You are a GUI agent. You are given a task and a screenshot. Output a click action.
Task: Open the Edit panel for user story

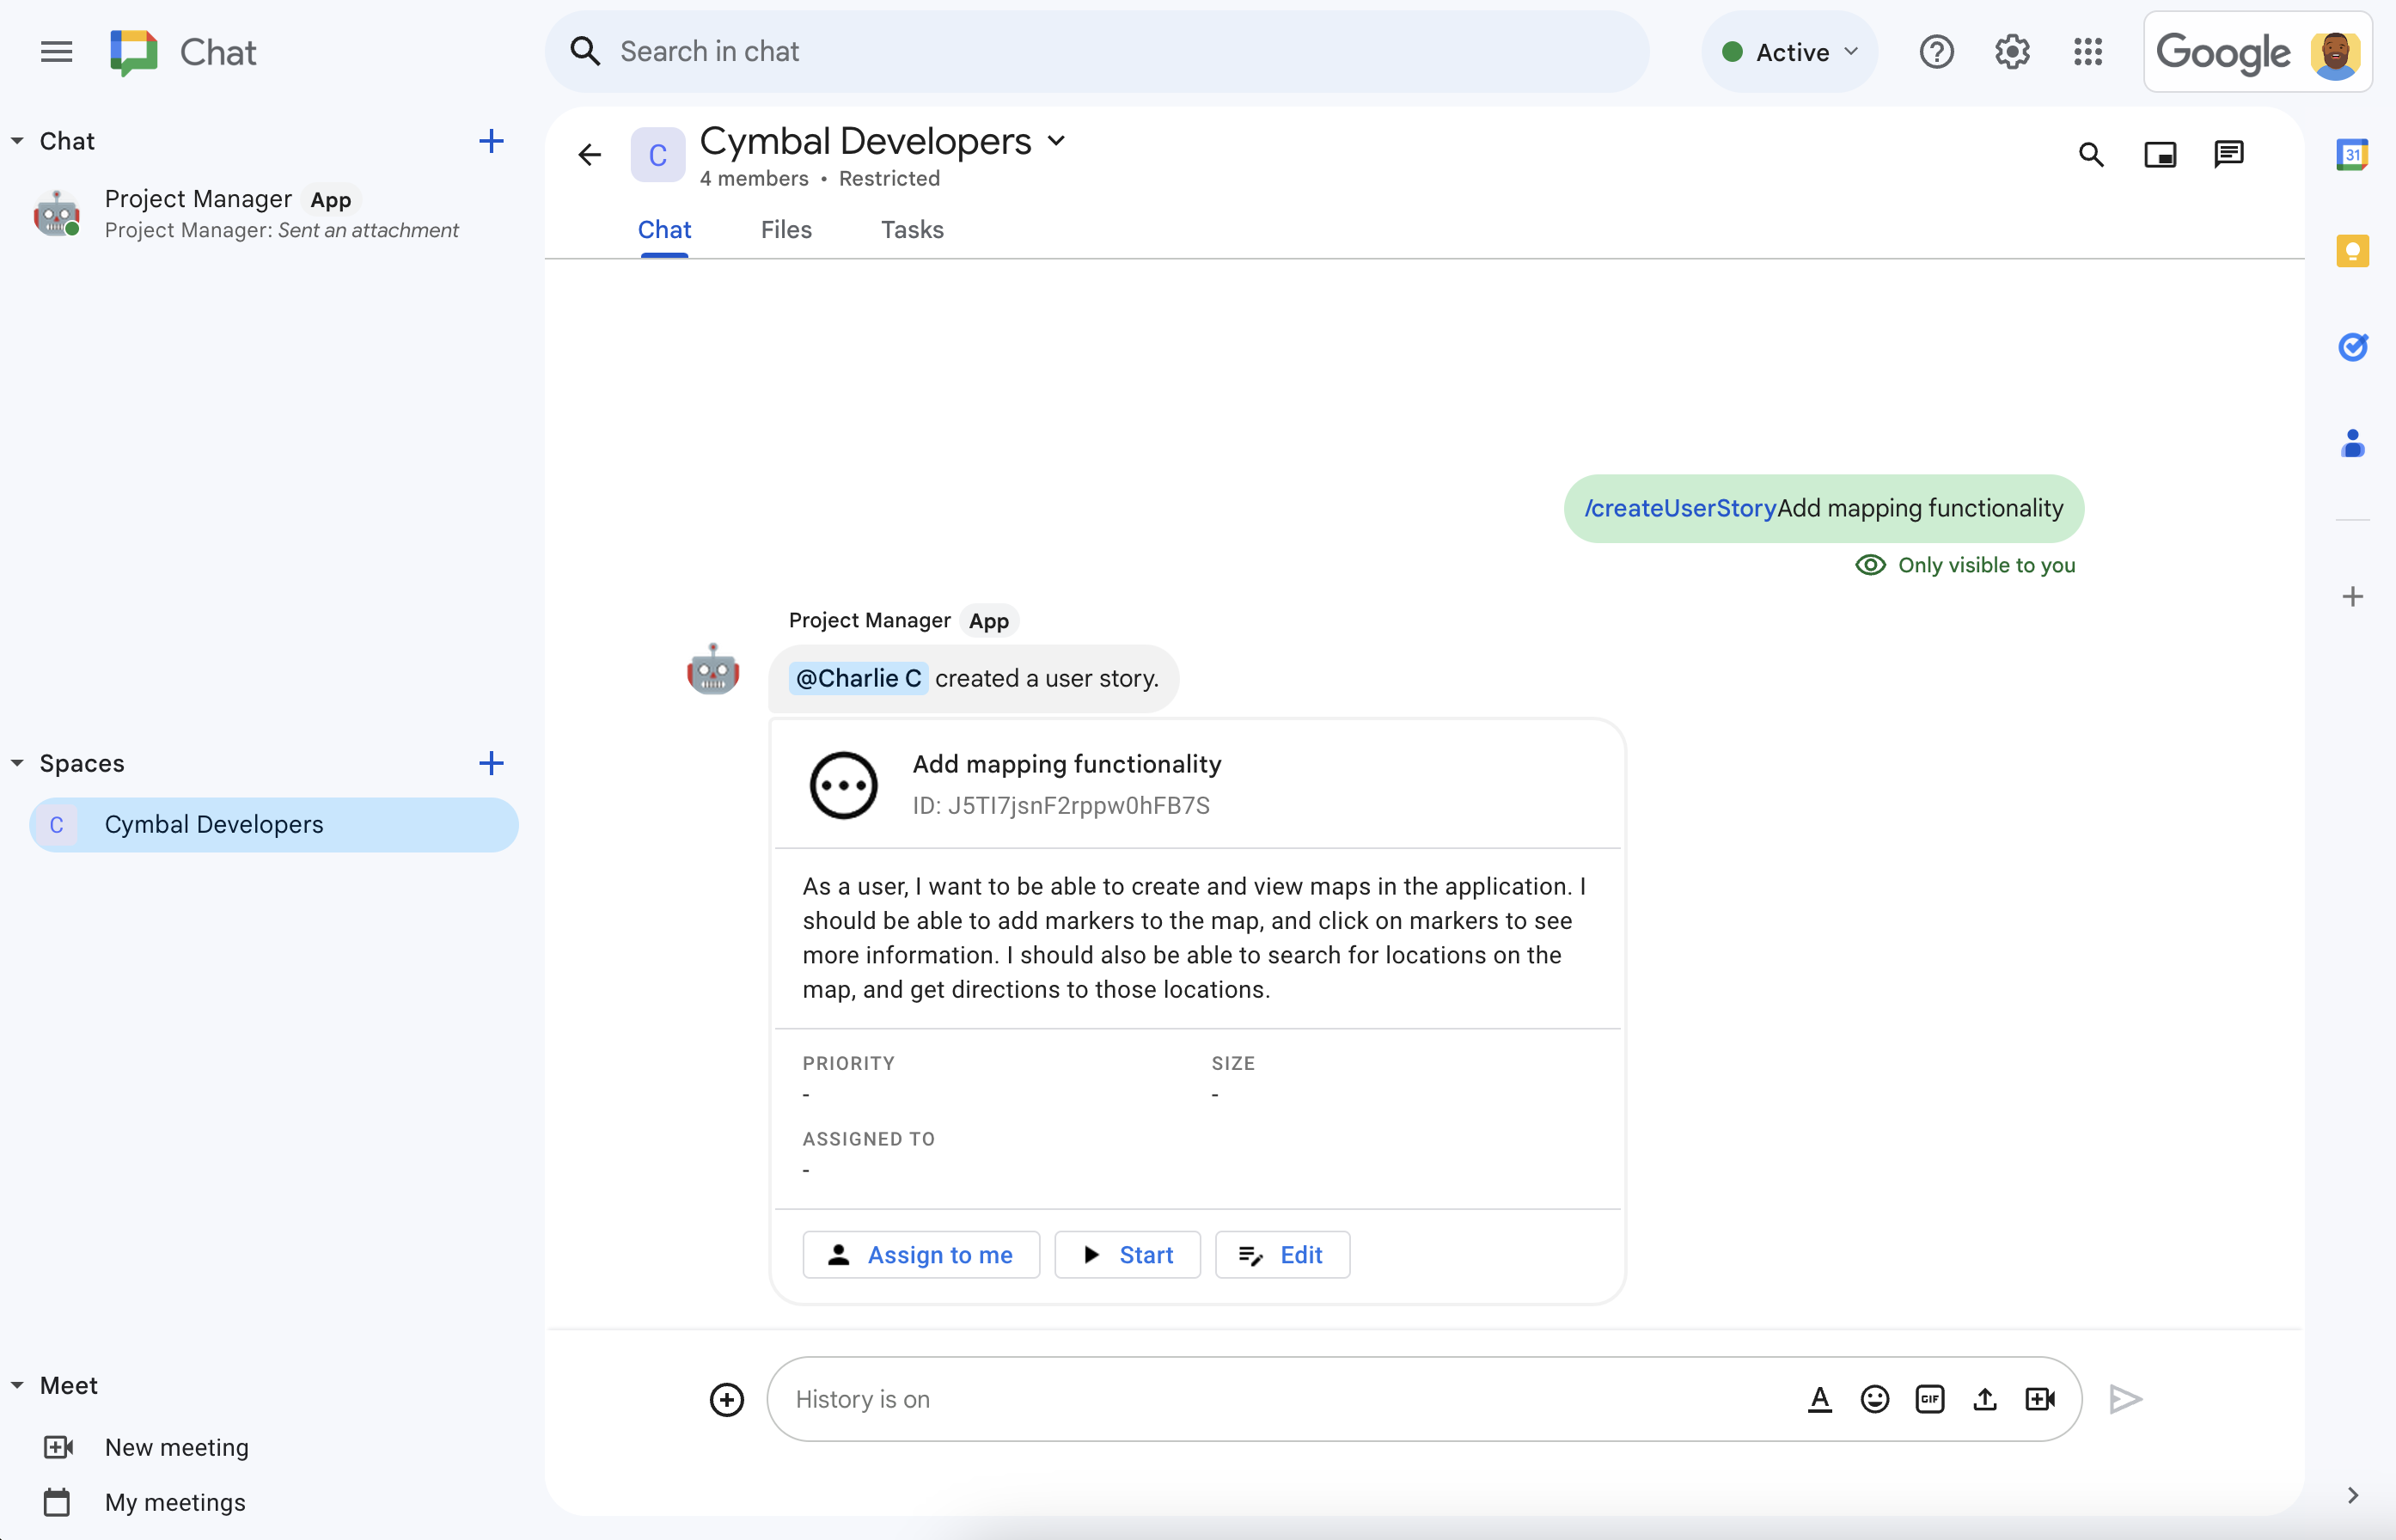[x=1282, y=1254]
